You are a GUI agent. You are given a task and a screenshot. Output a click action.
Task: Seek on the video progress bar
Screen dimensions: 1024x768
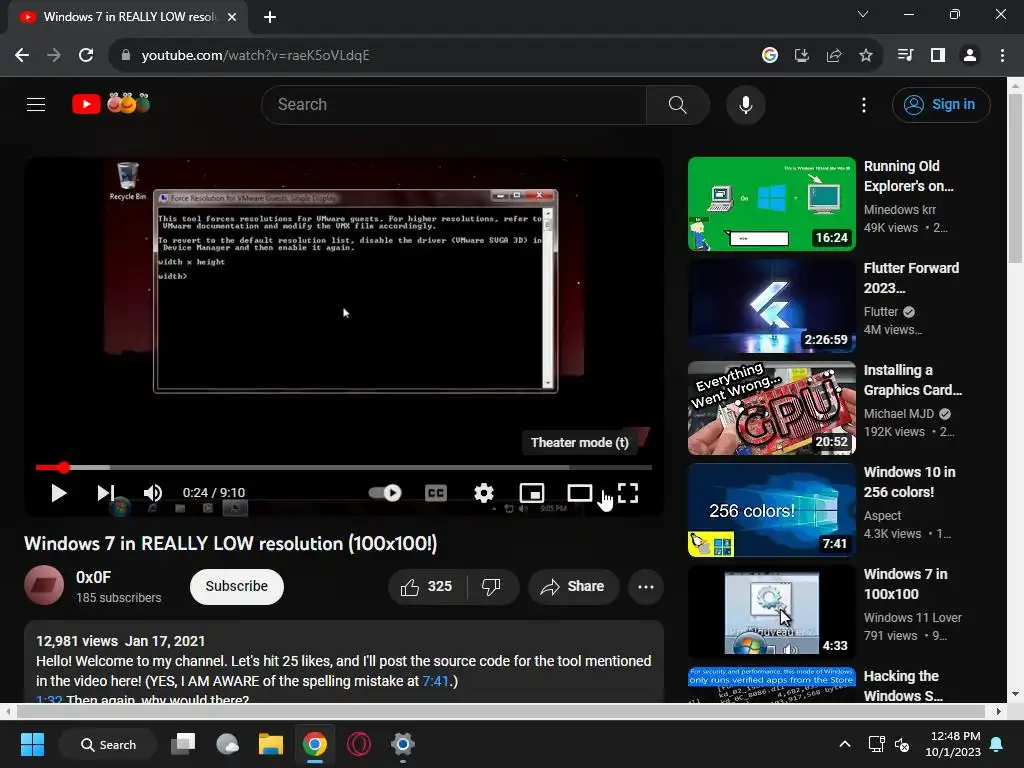[344, 468]
